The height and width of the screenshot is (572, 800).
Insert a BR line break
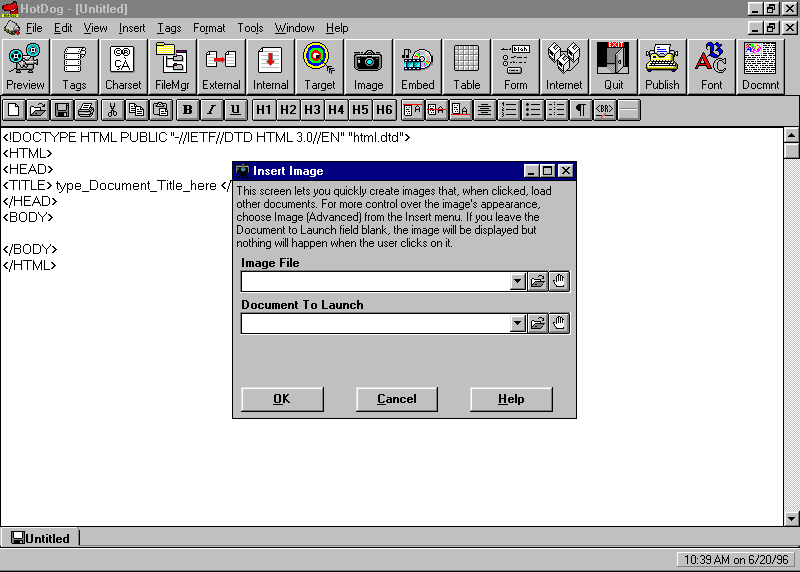tap(605, 110)
